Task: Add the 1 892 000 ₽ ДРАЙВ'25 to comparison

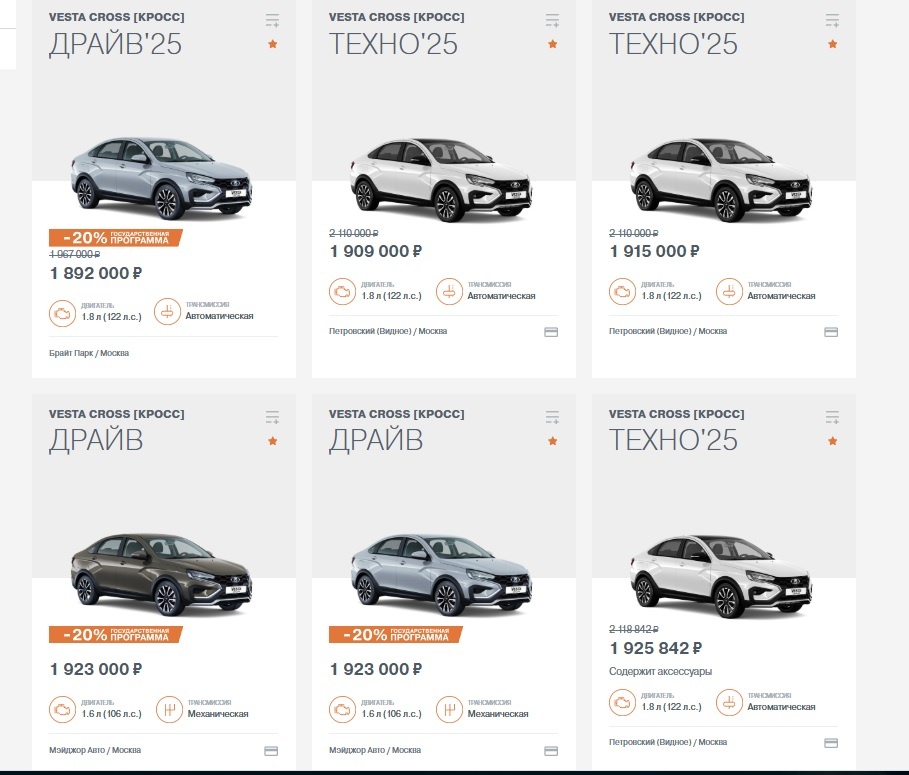Action: coord(272,20)
